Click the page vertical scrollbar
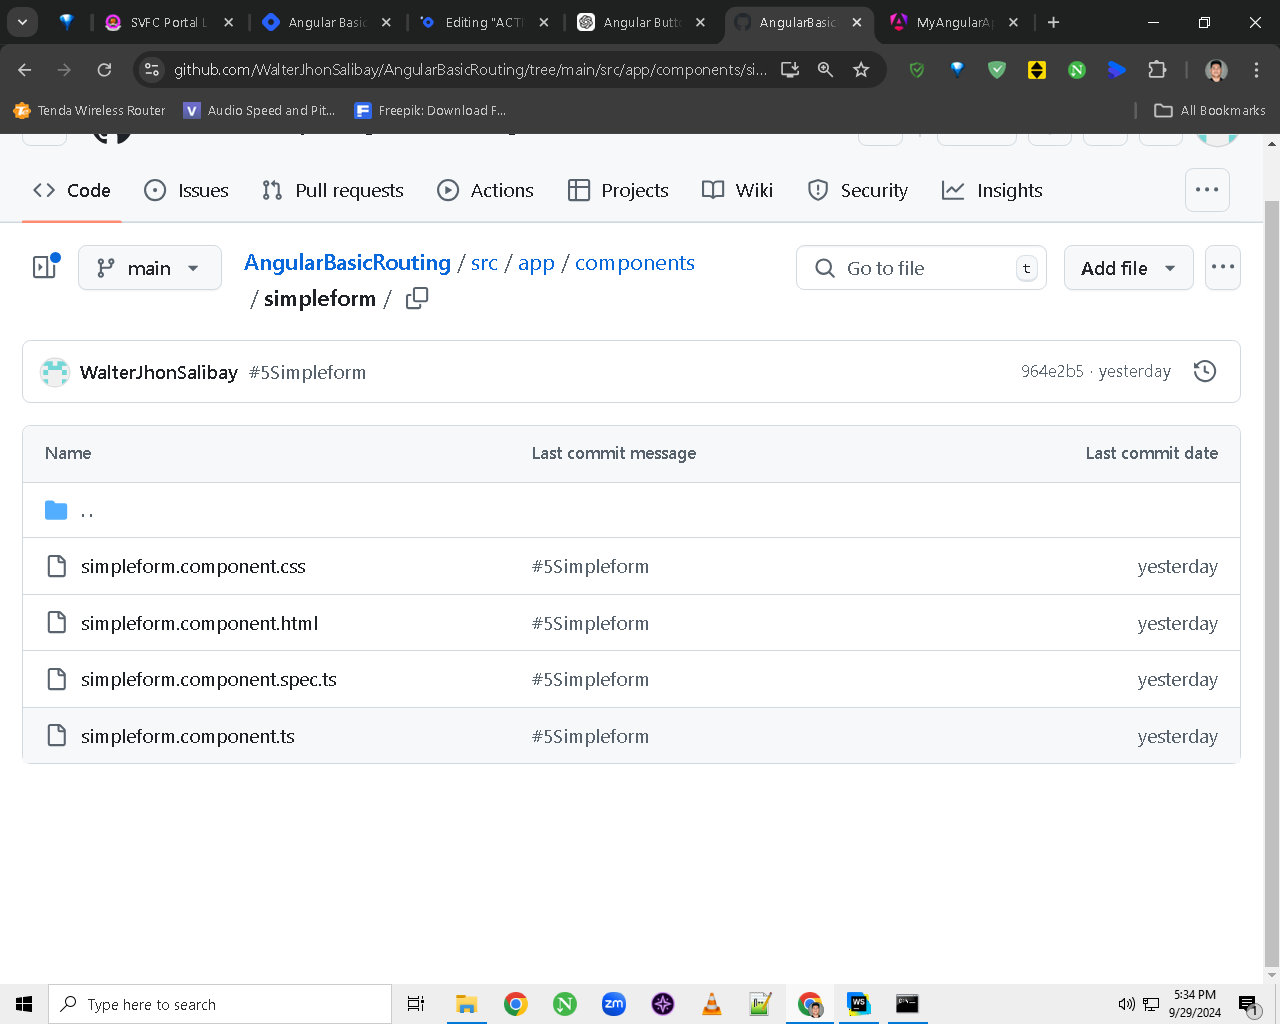1280x1024 pixels. point(1271,560)
